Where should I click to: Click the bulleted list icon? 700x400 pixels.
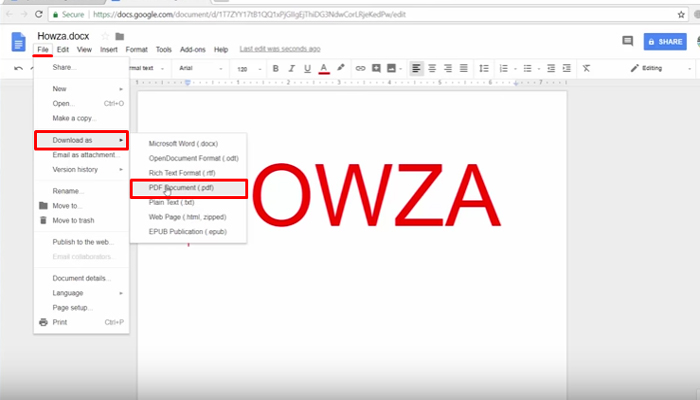[x=527, y=68]
